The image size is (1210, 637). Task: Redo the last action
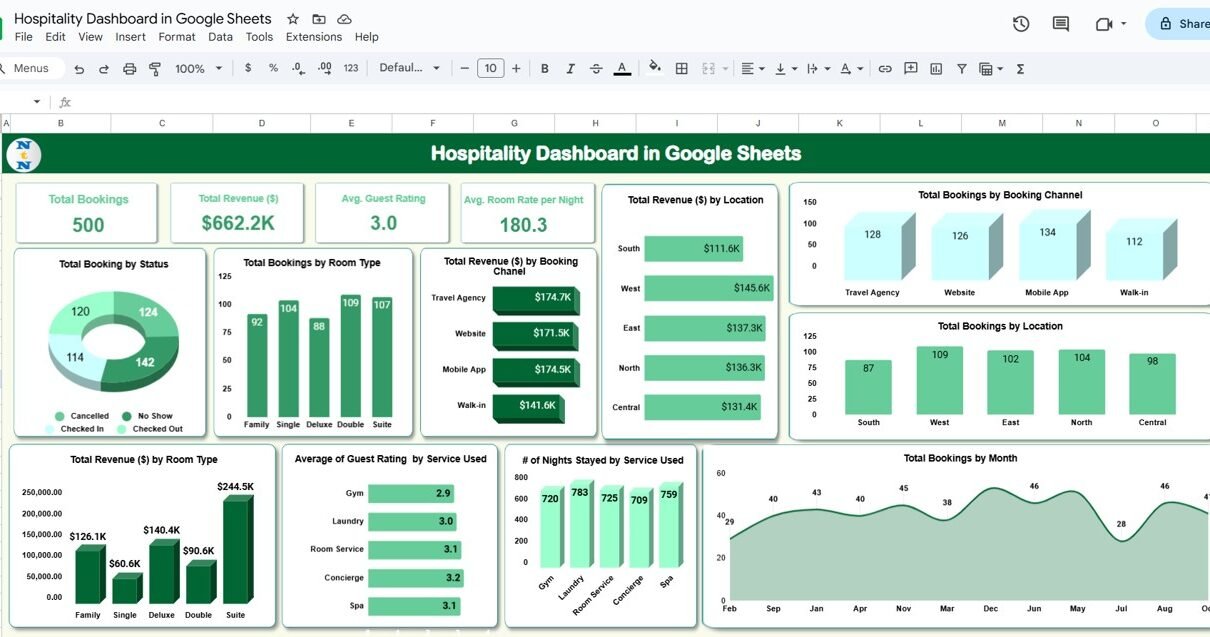[104, 69]
